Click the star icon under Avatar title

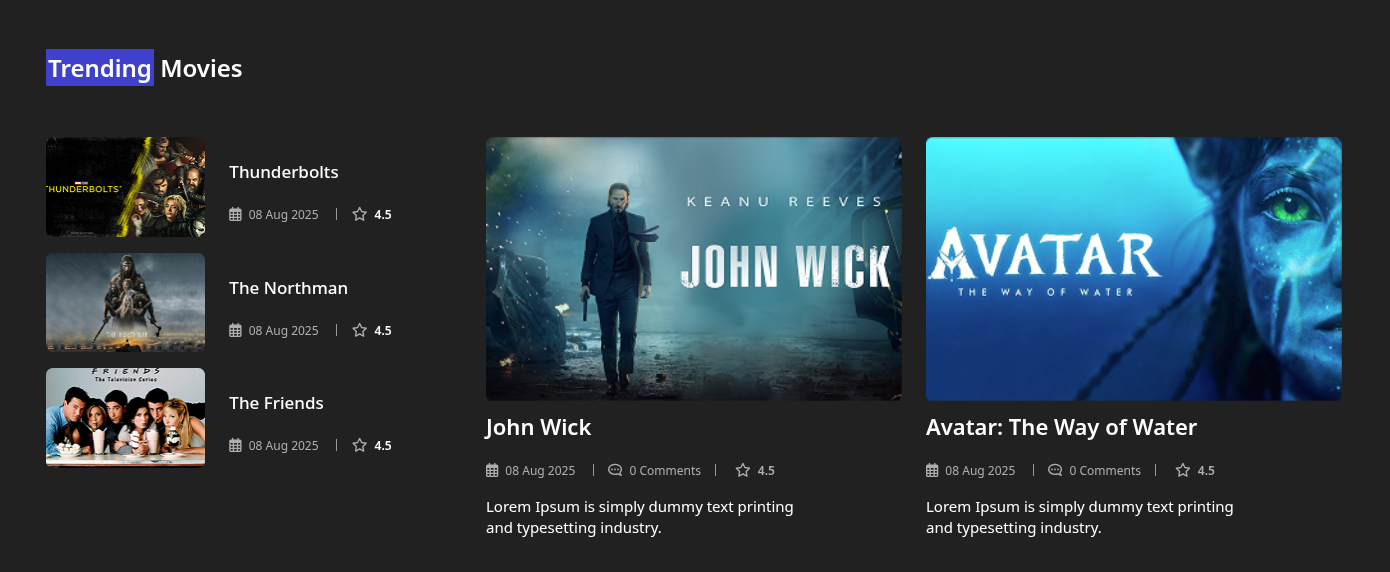(x=1183, y=470)
